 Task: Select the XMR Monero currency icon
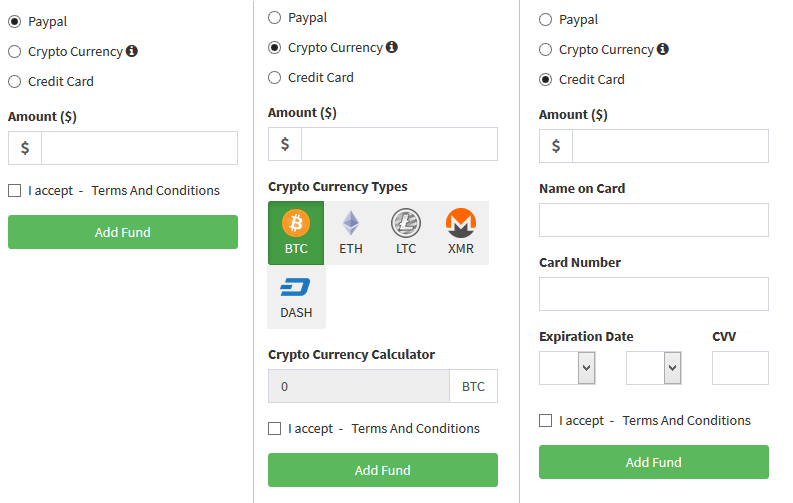[x=461, y=233]
